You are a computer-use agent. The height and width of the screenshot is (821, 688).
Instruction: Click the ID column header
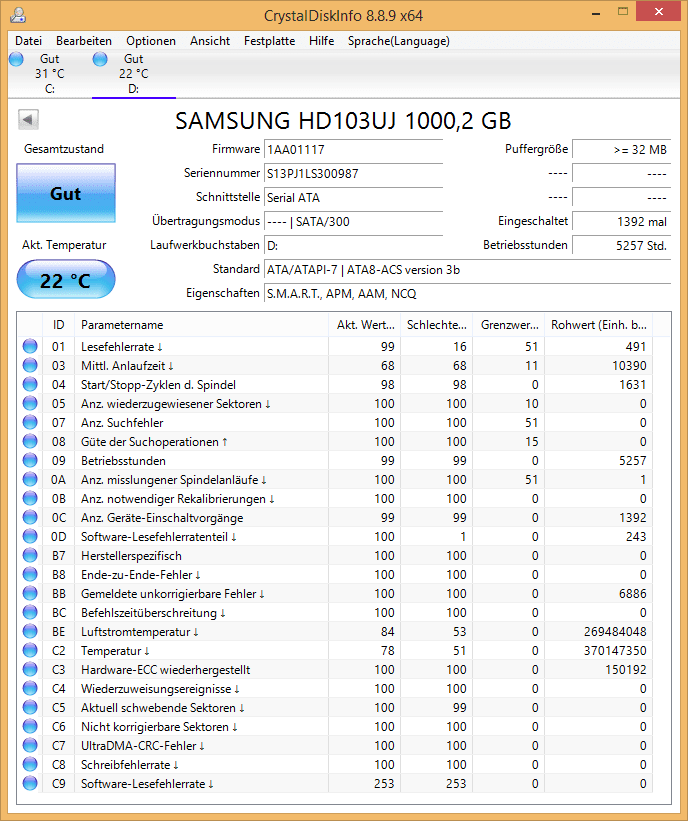59,325
